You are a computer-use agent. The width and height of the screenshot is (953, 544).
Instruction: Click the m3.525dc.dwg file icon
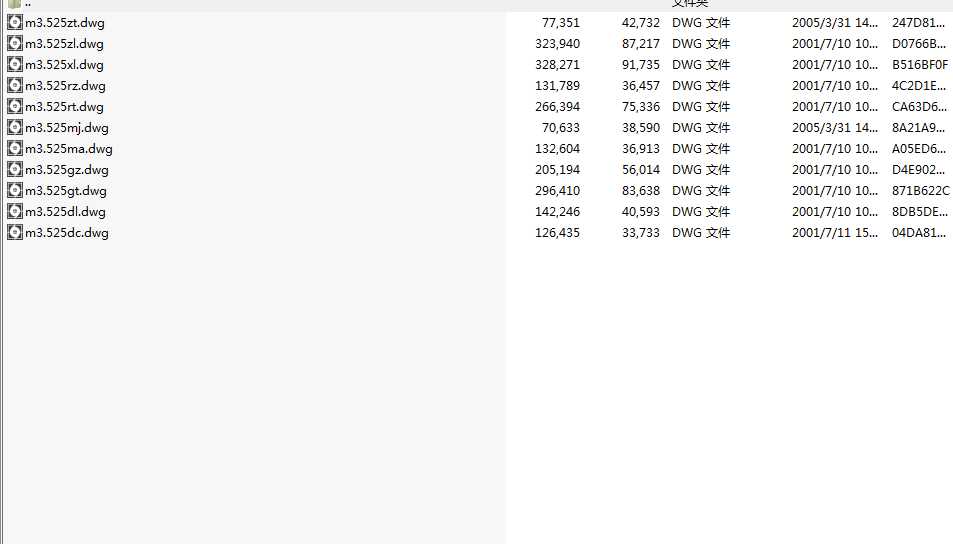coord(15,232)
